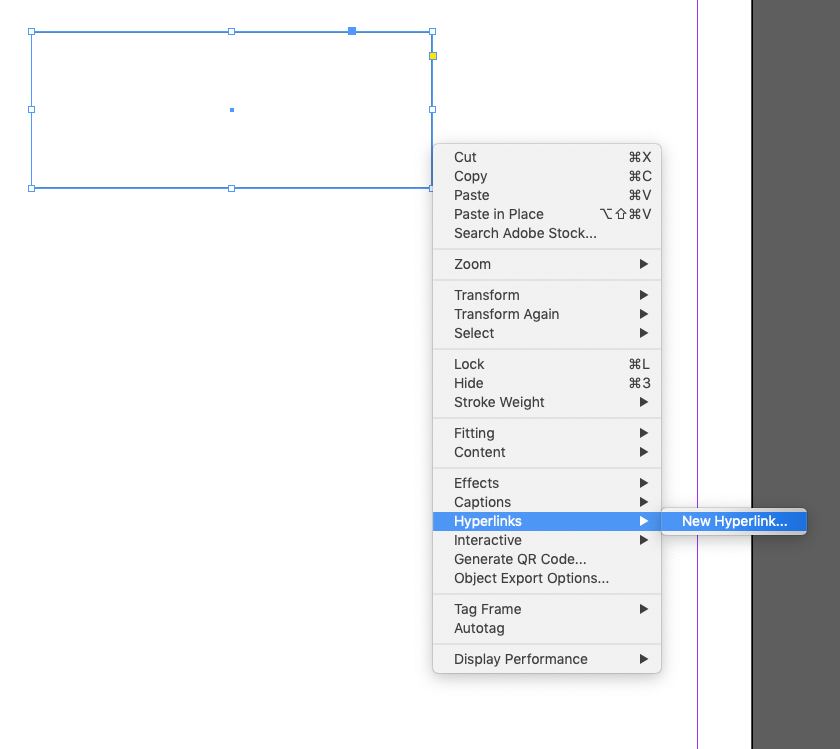Open the New Hyperlink dialog

pos(734,521)
